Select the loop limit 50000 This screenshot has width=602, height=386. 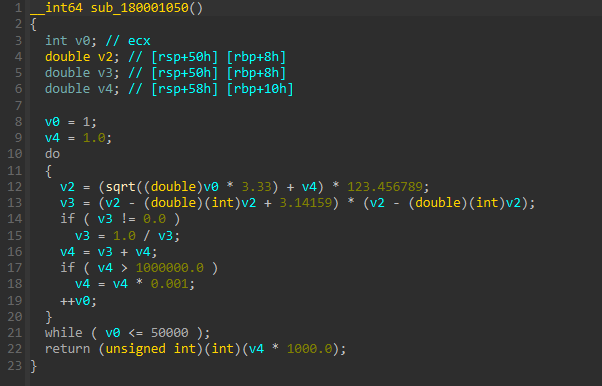tap(169, 333)
